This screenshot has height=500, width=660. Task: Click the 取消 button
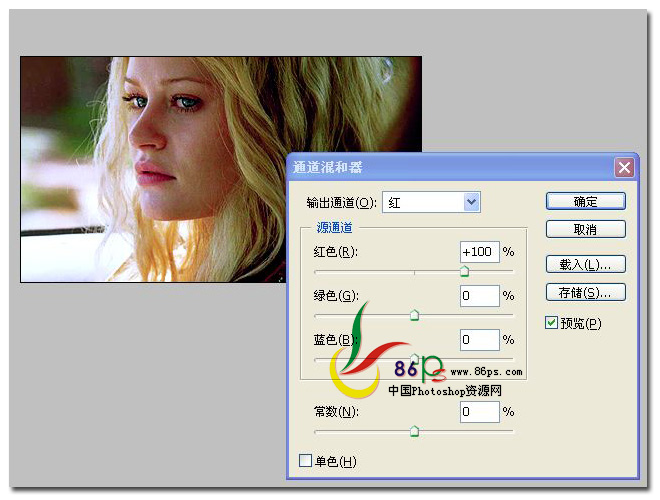585,229
